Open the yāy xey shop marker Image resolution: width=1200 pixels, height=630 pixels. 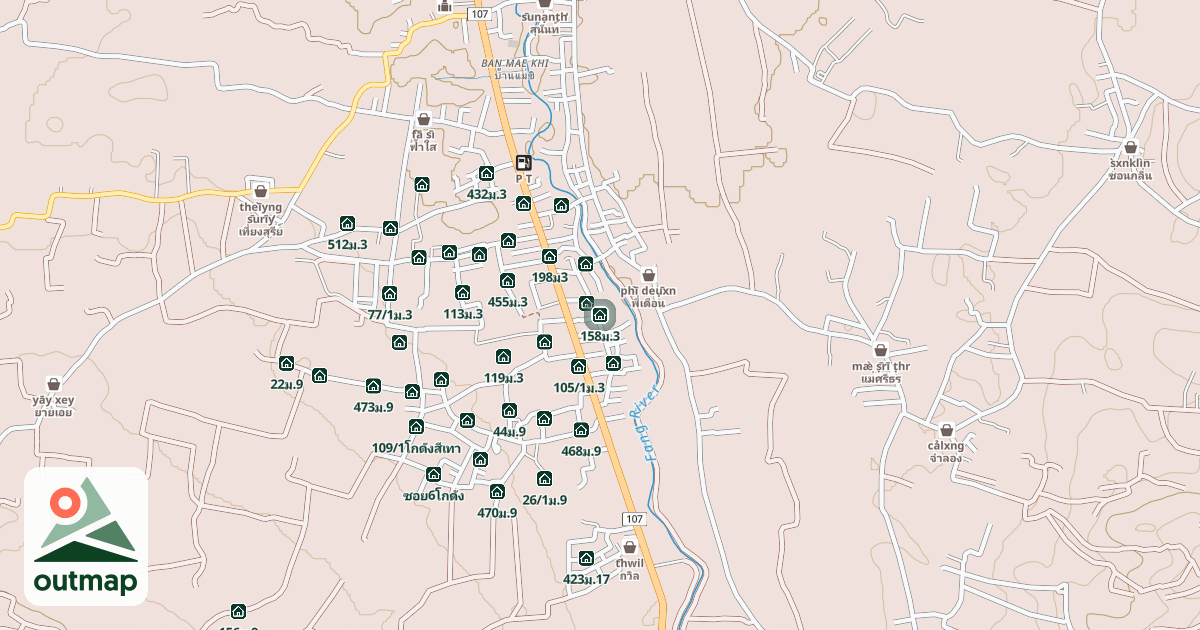(53, 383)
